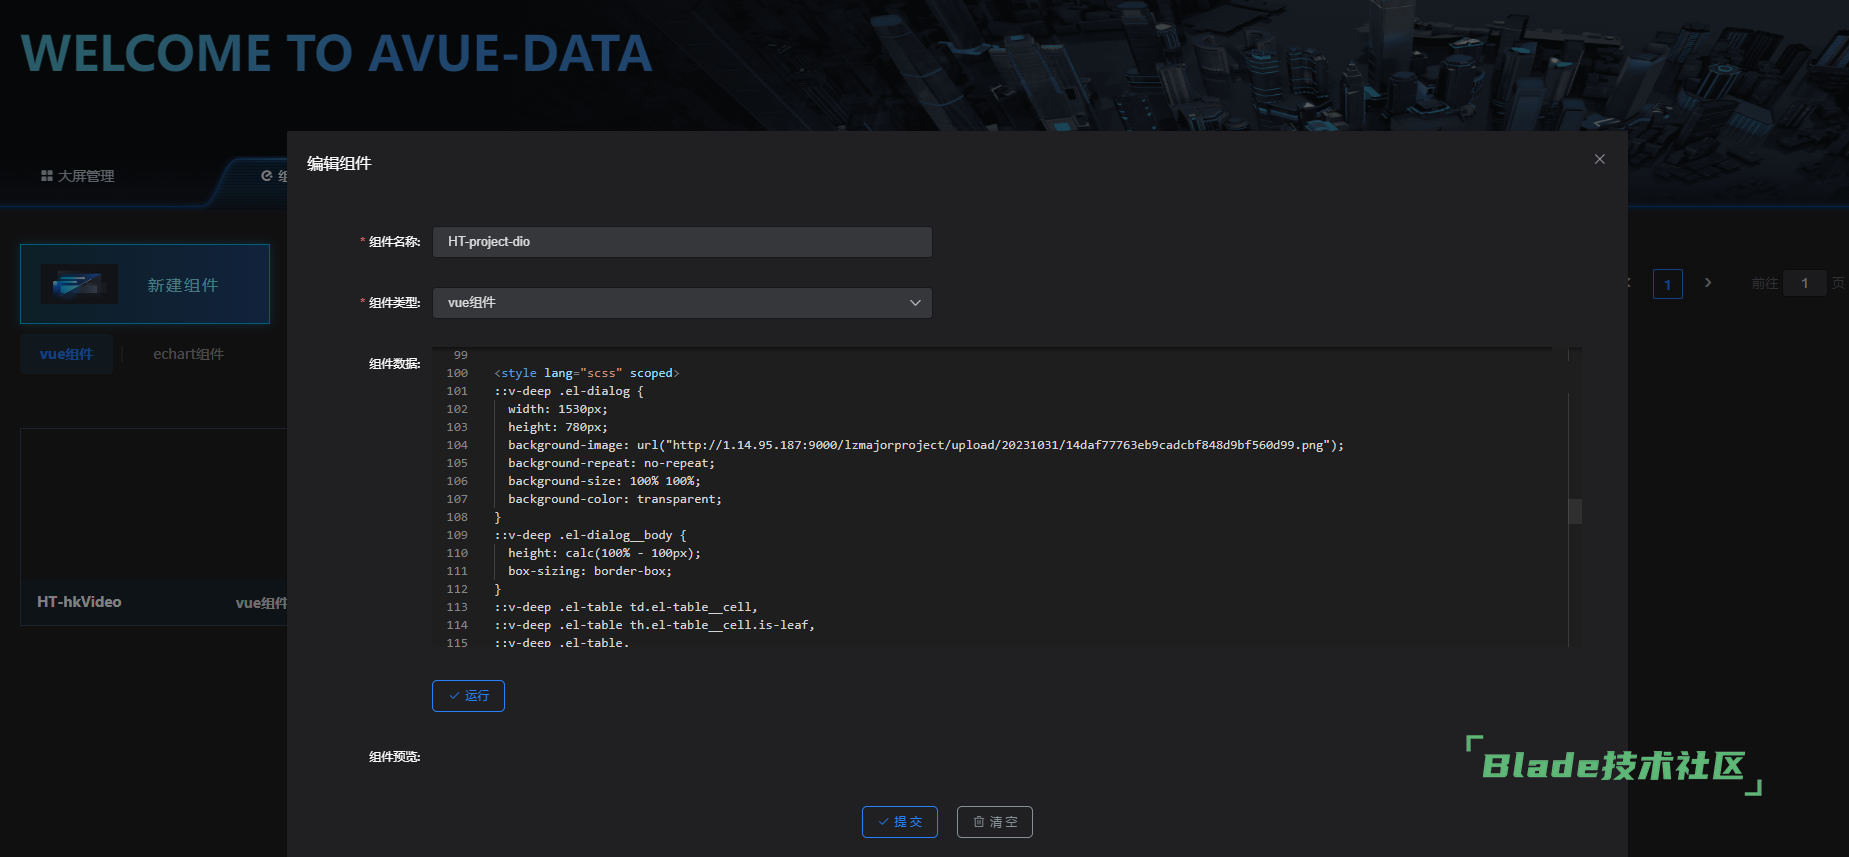Click the '::v-deep .el-dialog__body {' line

point(590,535)
